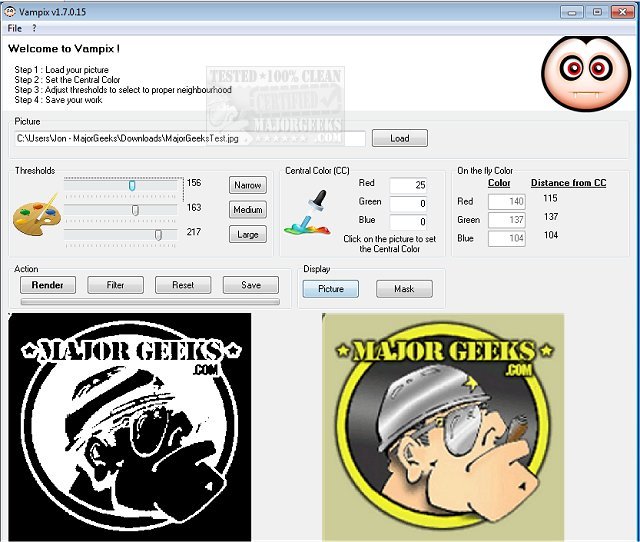Open the ? help menu
The height and width of the screenshot is (542, 640).
coord(34,28)
